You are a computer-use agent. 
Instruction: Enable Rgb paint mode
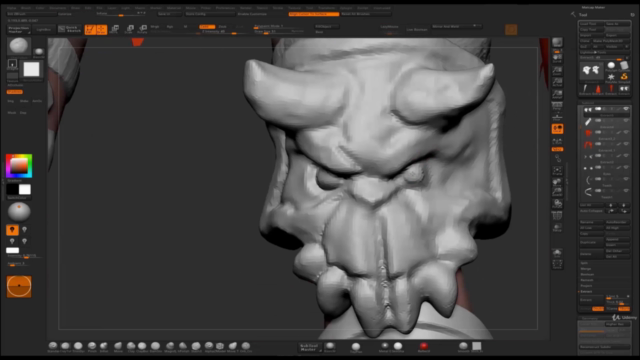coord(170,27)
